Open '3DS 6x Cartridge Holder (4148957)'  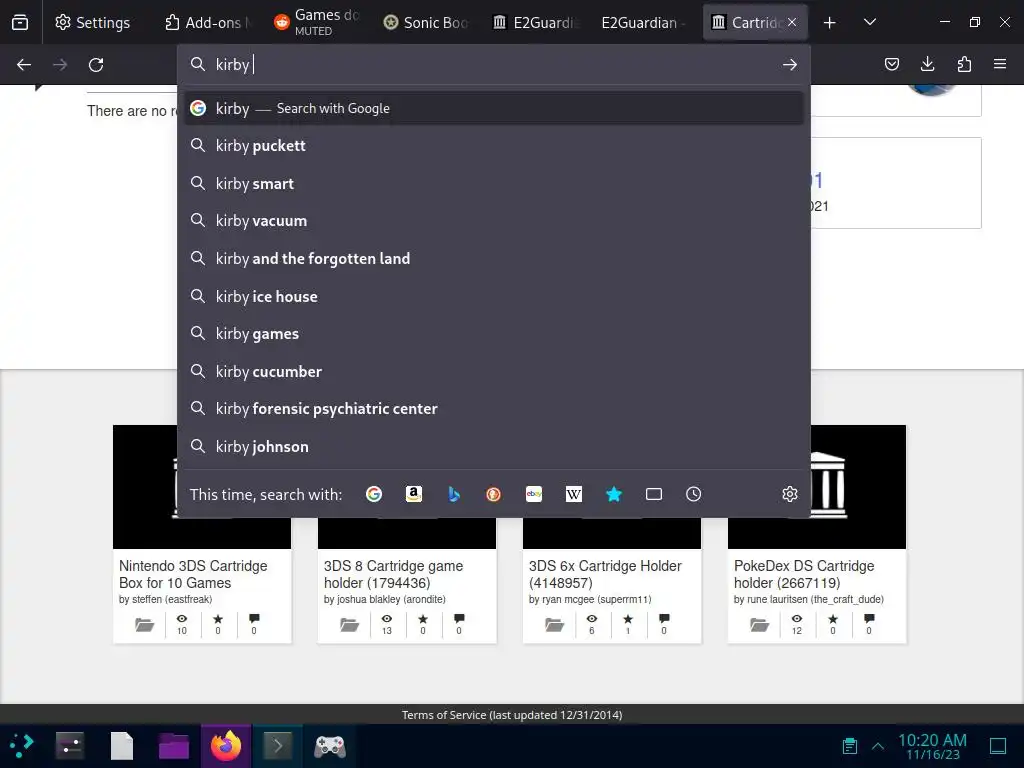pos(605,574)
